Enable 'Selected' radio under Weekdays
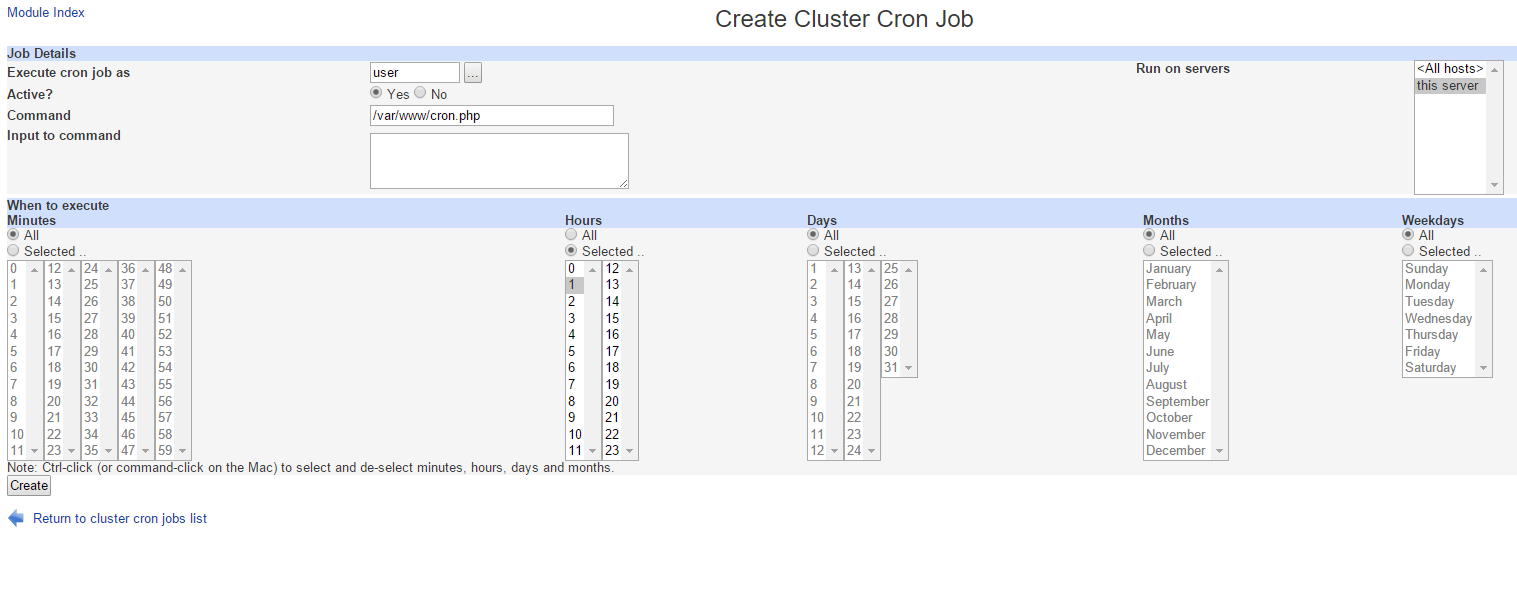The height and width of the screenshot is (604, 1517). [1408, 251]
